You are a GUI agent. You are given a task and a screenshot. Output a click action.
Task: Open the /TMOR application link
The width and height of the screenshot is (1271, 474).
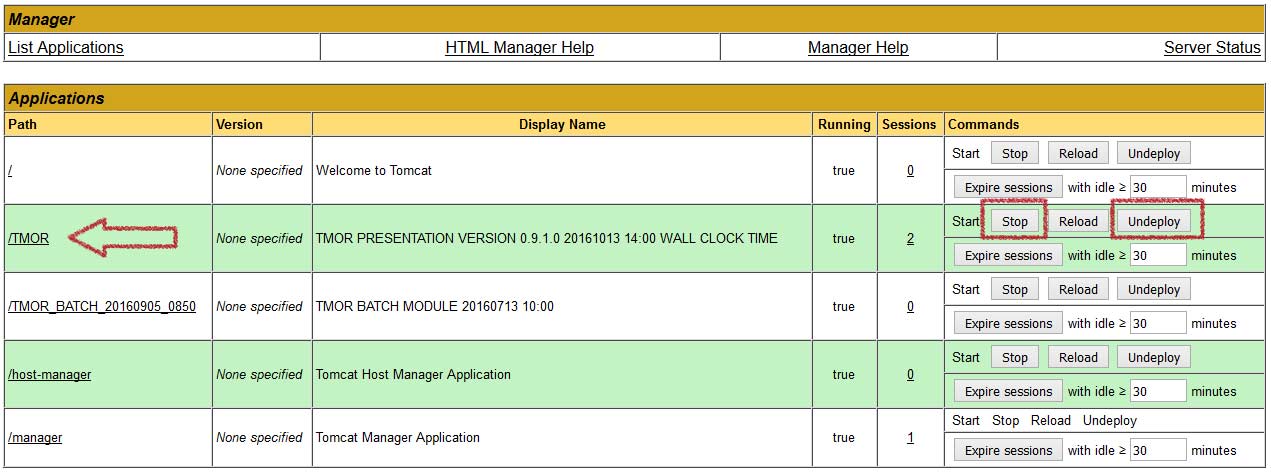tap(28, 238)
